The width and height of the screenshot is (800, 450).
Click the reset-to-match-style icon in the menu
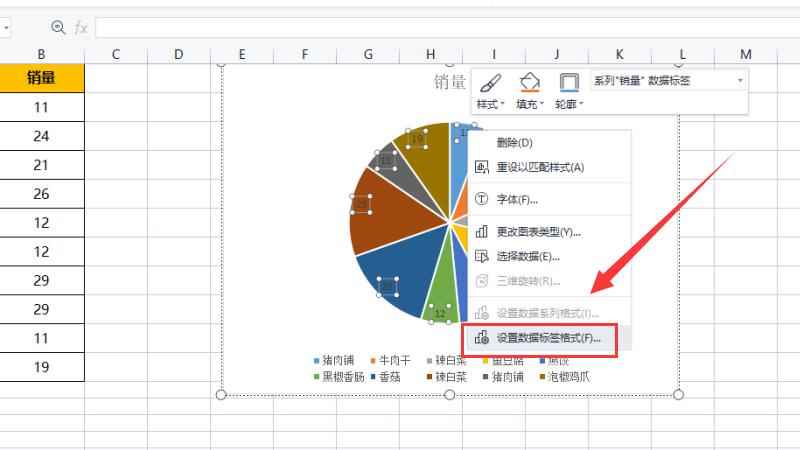pyautogui.click(x=482, y=167)
